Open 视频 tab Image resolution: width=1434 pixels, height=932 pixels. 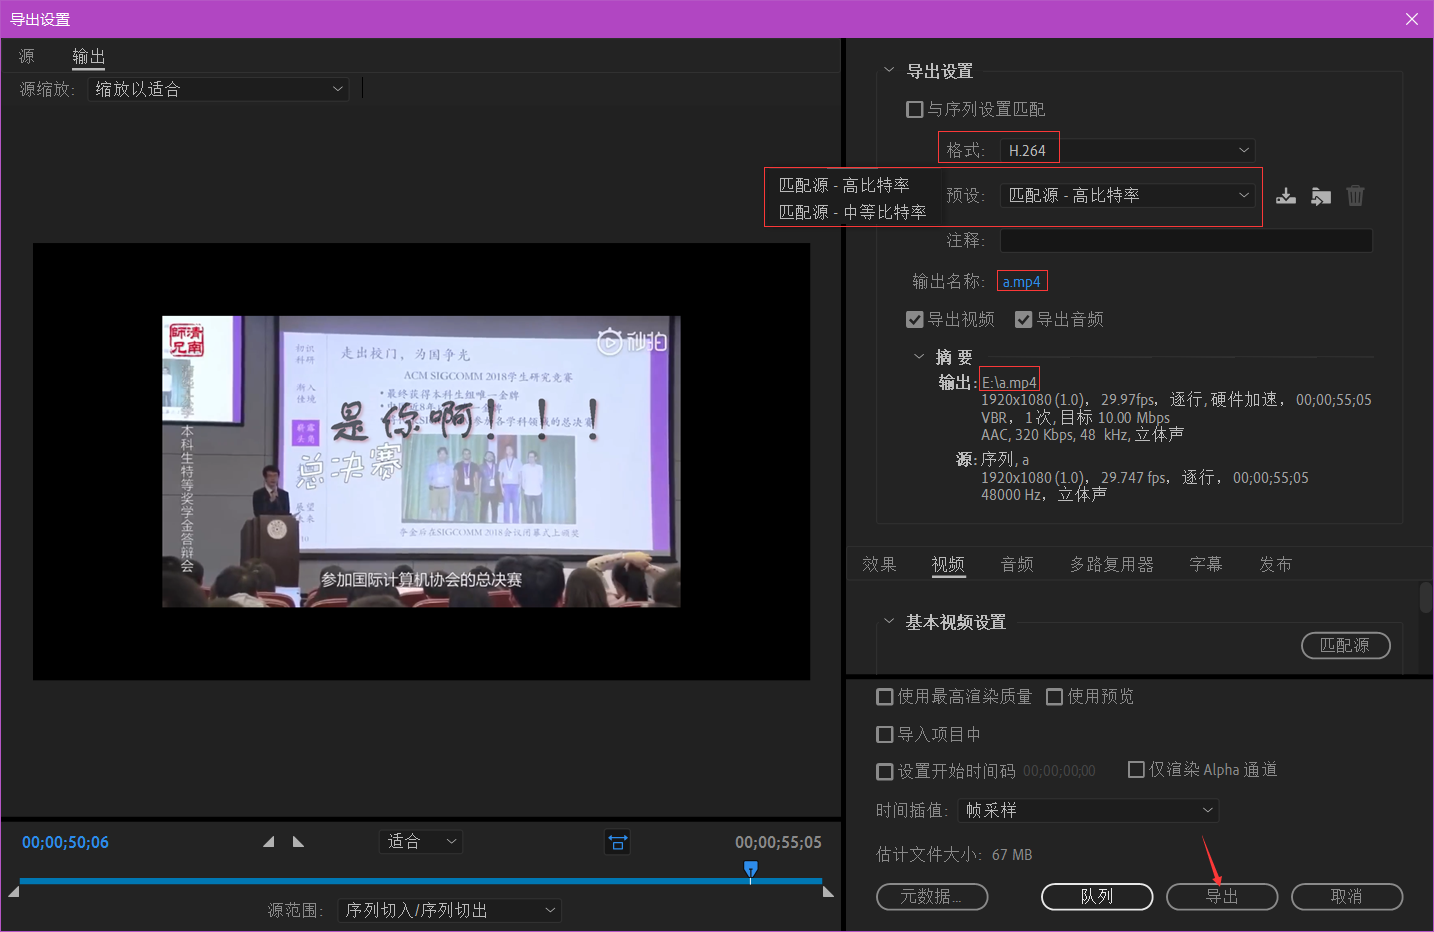coord(948,564)
